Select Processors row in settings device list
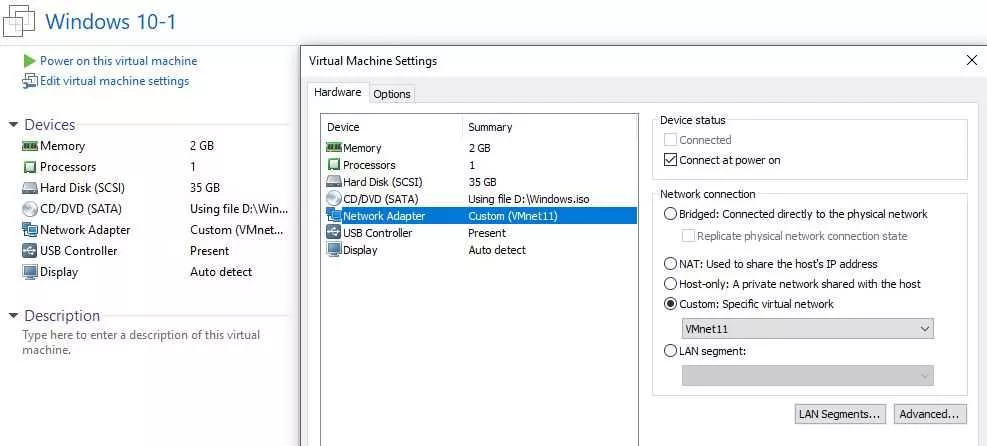 pos(480,165)
